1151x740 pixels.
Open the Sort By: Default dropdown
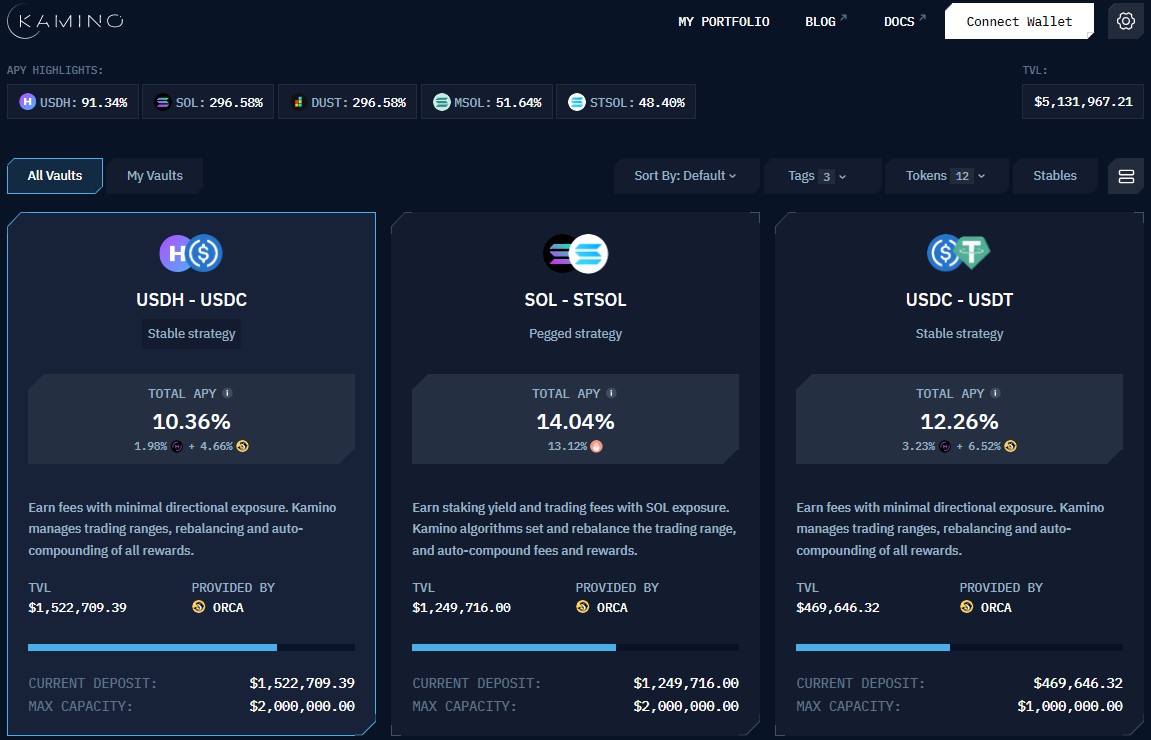click(x=686, y=176)
